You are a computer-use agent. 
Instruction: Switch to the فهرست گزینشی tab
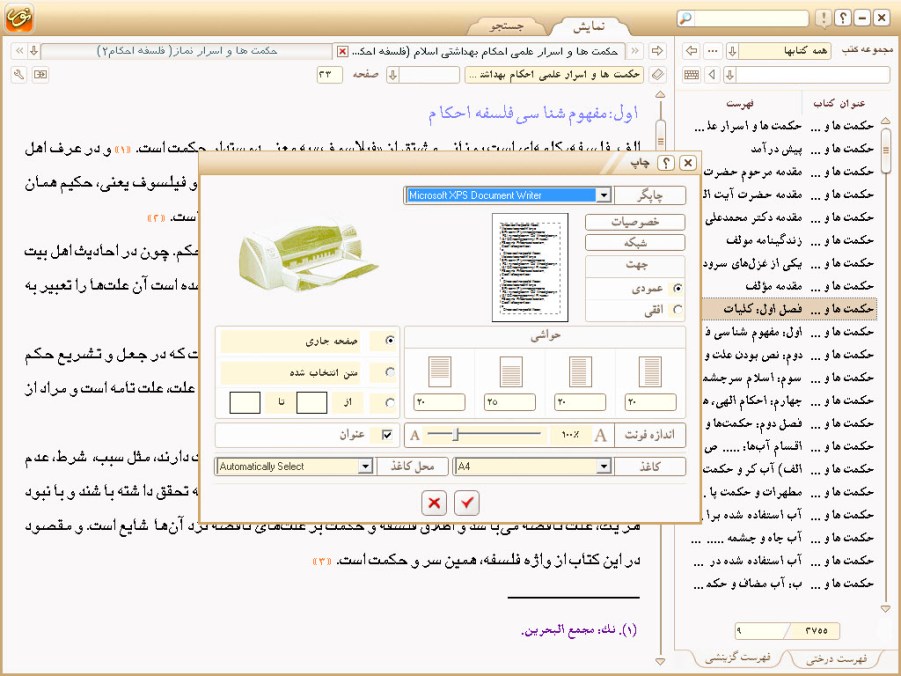(x=738, y=658)
